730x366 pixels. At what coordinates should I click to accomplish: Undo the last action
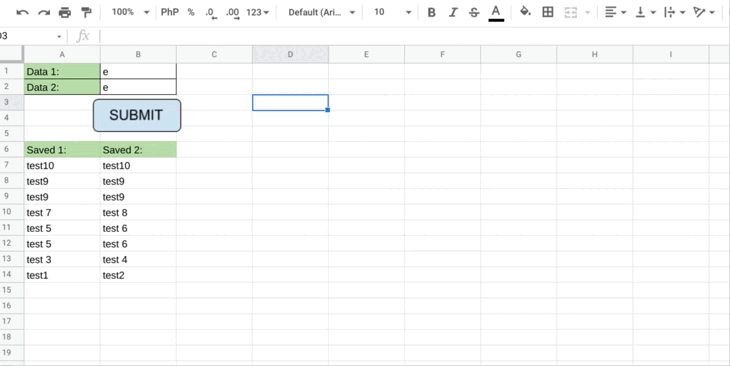pyautogui.click(x=22, y=13)
